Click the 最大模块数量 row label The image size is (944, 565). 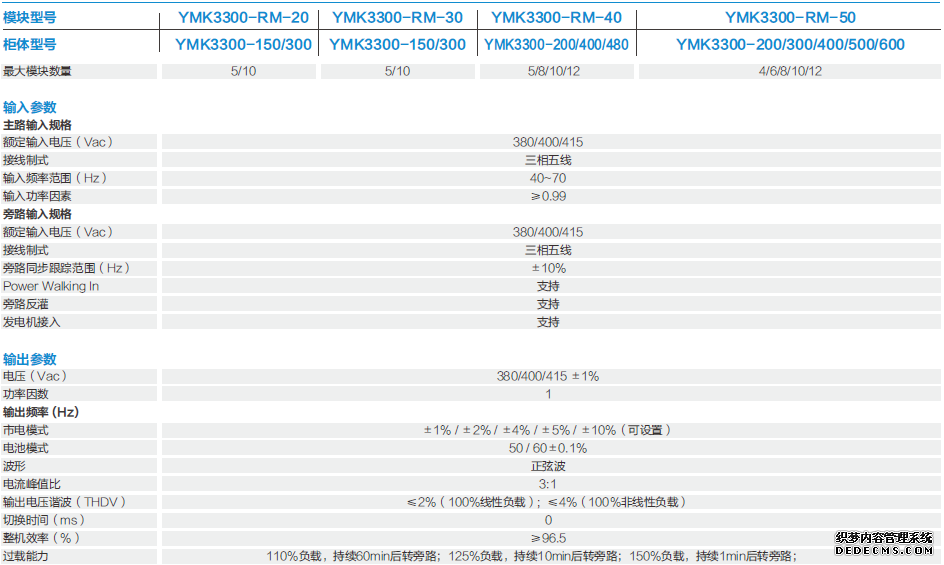click(37, 71)
